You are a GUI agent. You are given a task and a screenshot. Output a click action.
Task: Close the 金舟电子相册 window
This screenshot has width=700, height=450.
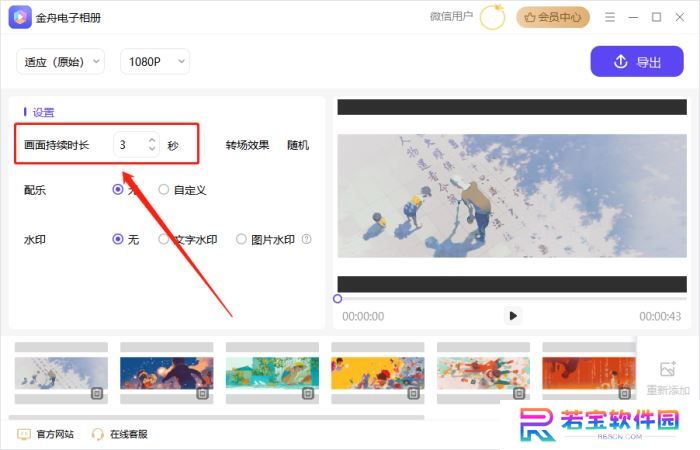(679, 17)
